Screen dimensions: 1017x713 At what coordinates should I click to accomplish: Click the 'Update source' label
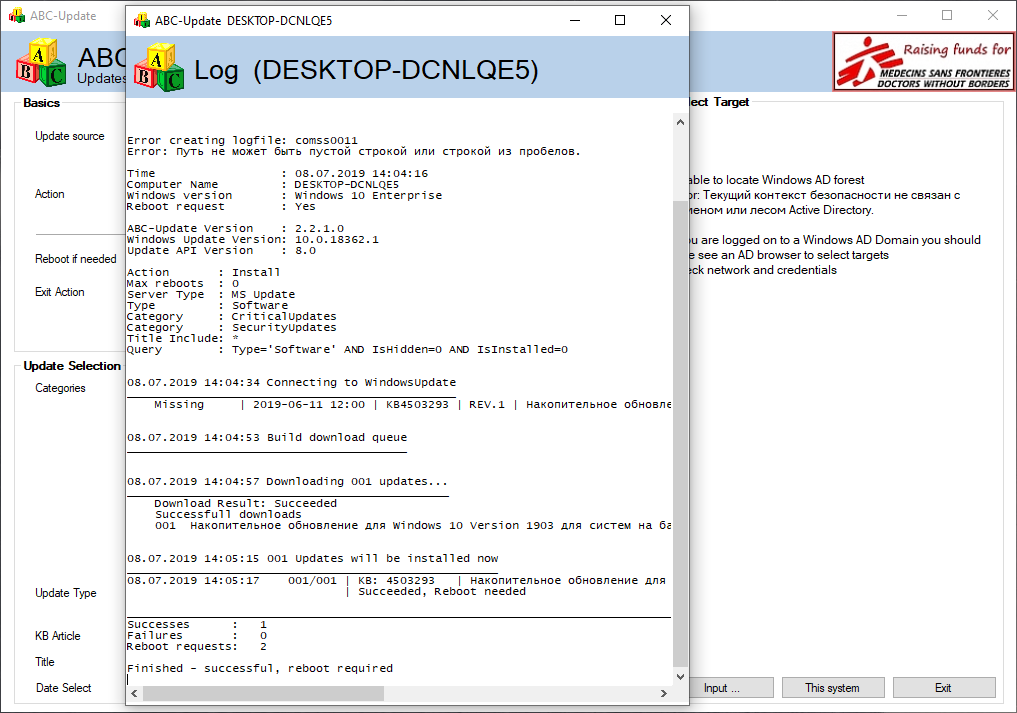click(69, 136)
